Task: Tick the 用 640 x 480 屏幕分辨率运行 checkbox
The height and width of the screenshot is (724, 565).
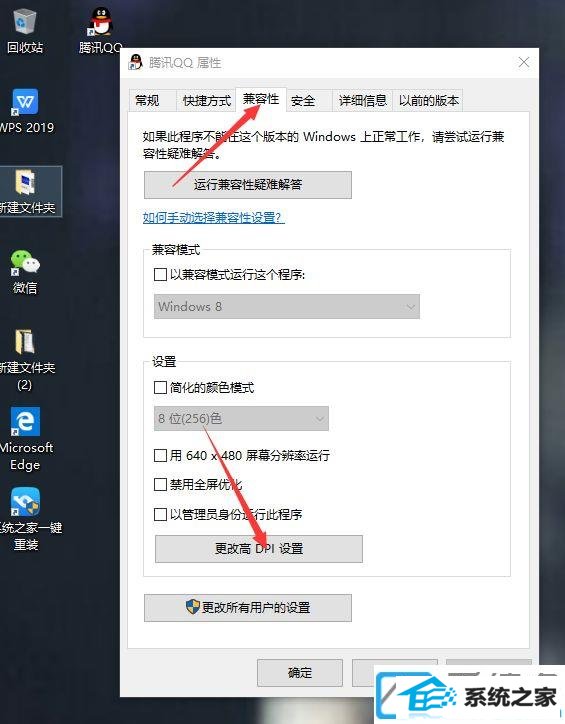Action: coord(160,456)
